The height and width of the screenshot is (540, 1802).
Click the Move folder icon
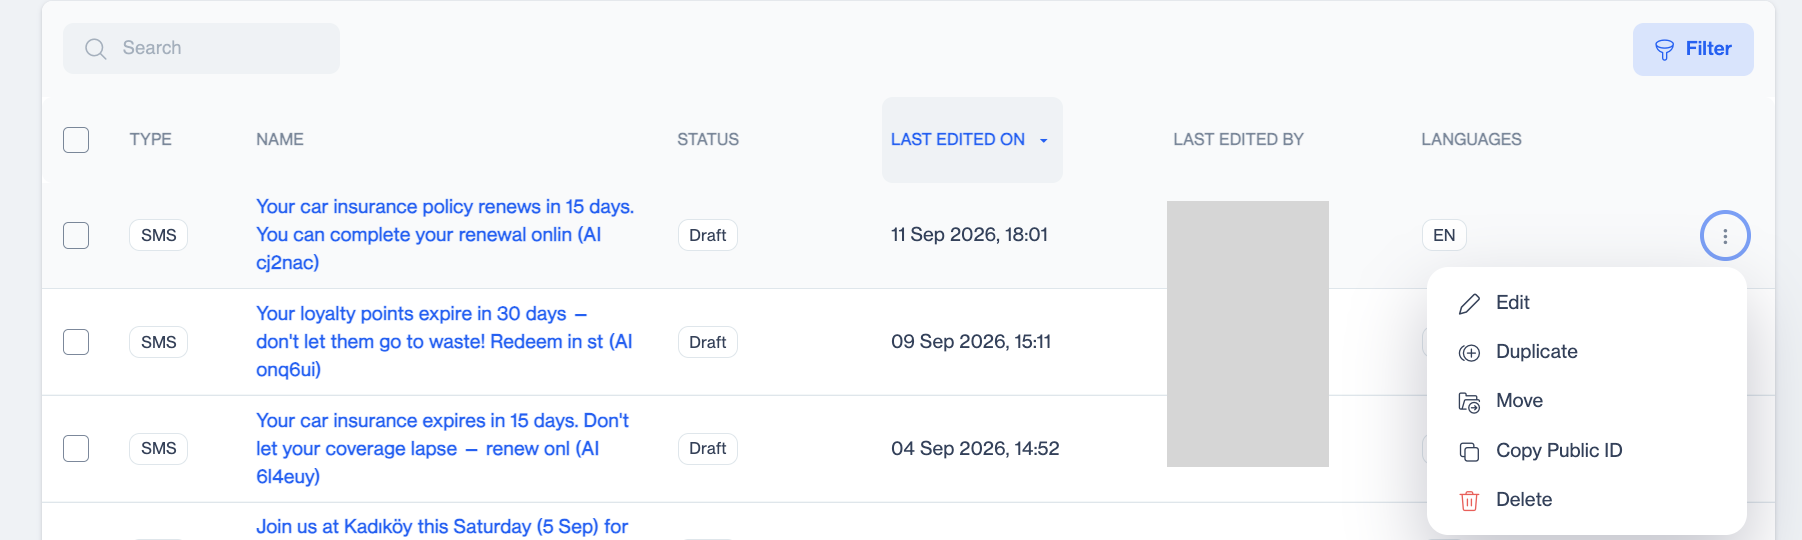click(x=1469, y=402)
